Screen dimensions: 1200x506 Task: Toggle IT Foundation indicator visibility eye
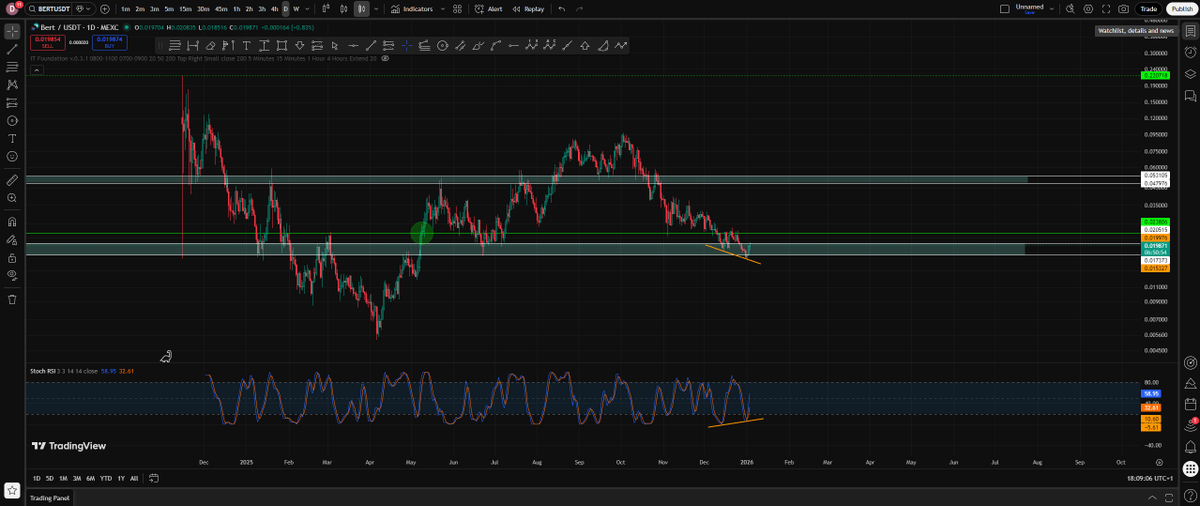(385, 58)
